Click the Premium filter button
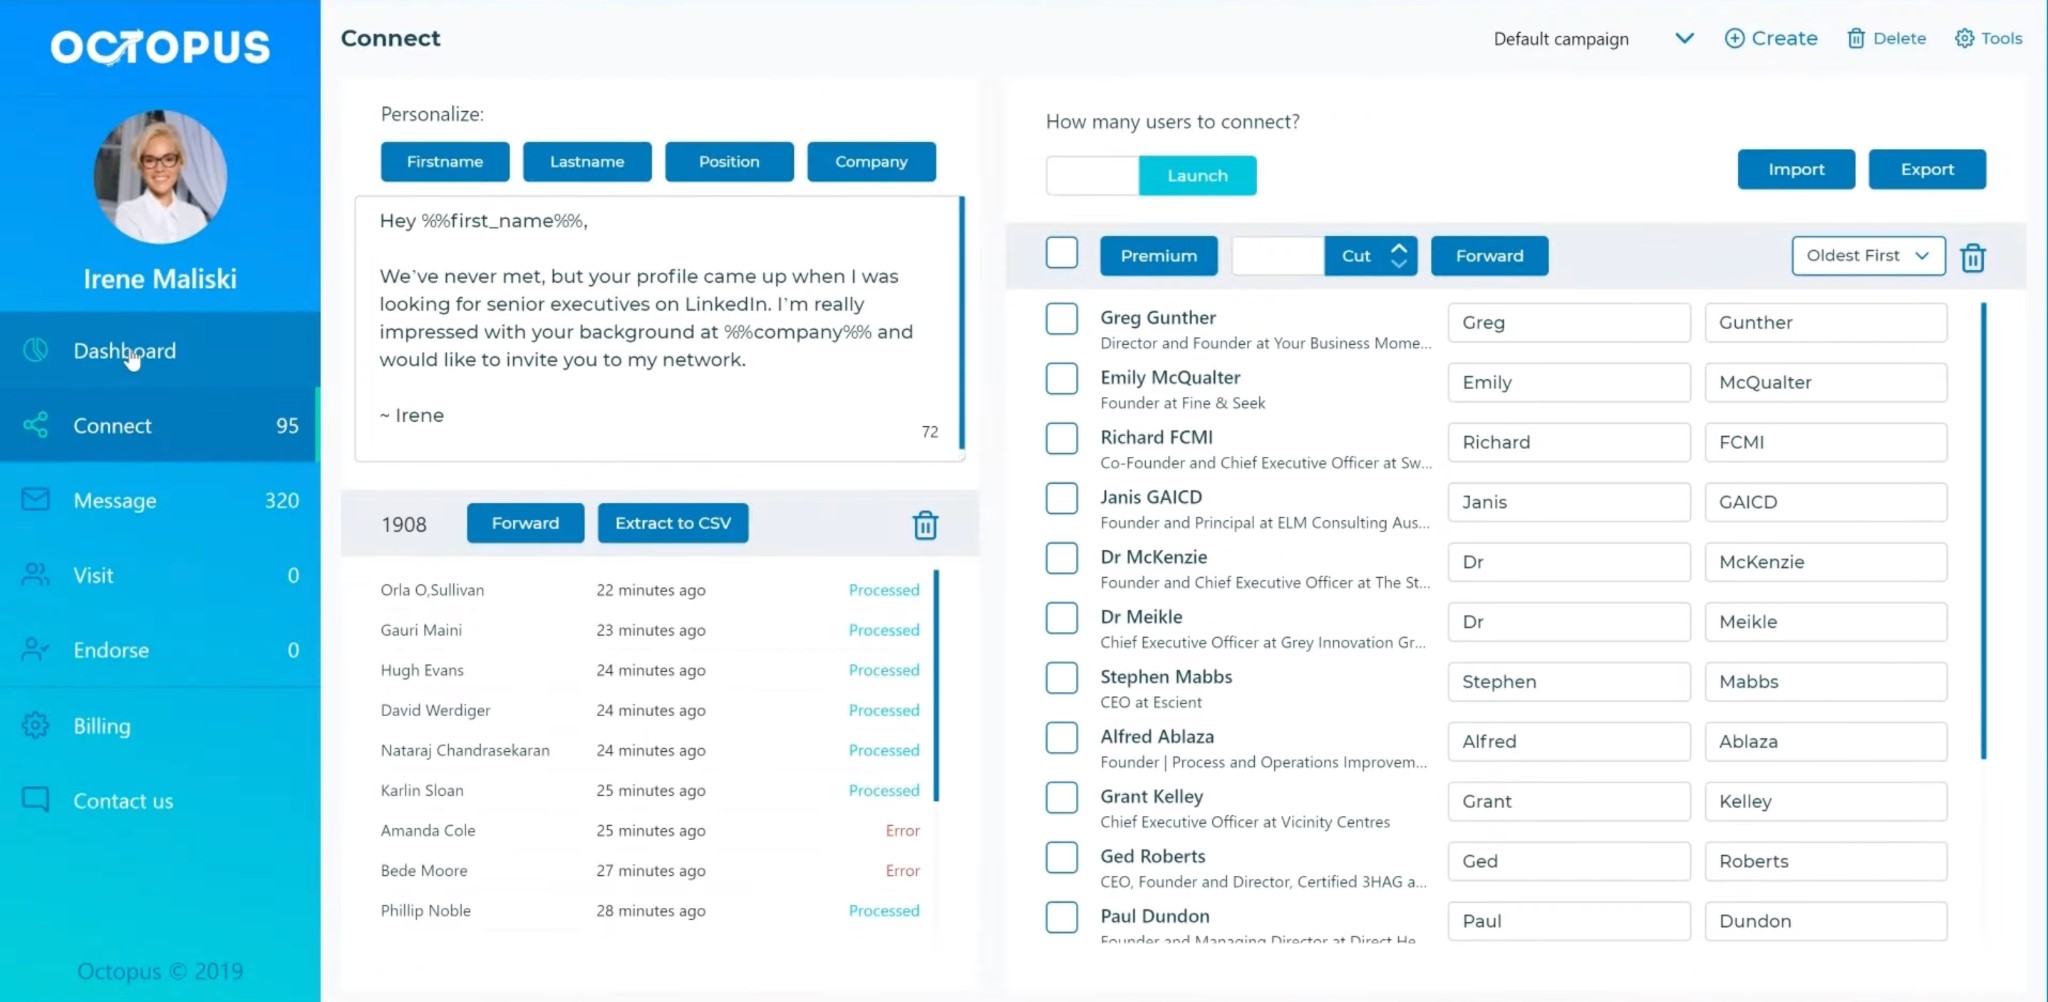 [1159, 256]
